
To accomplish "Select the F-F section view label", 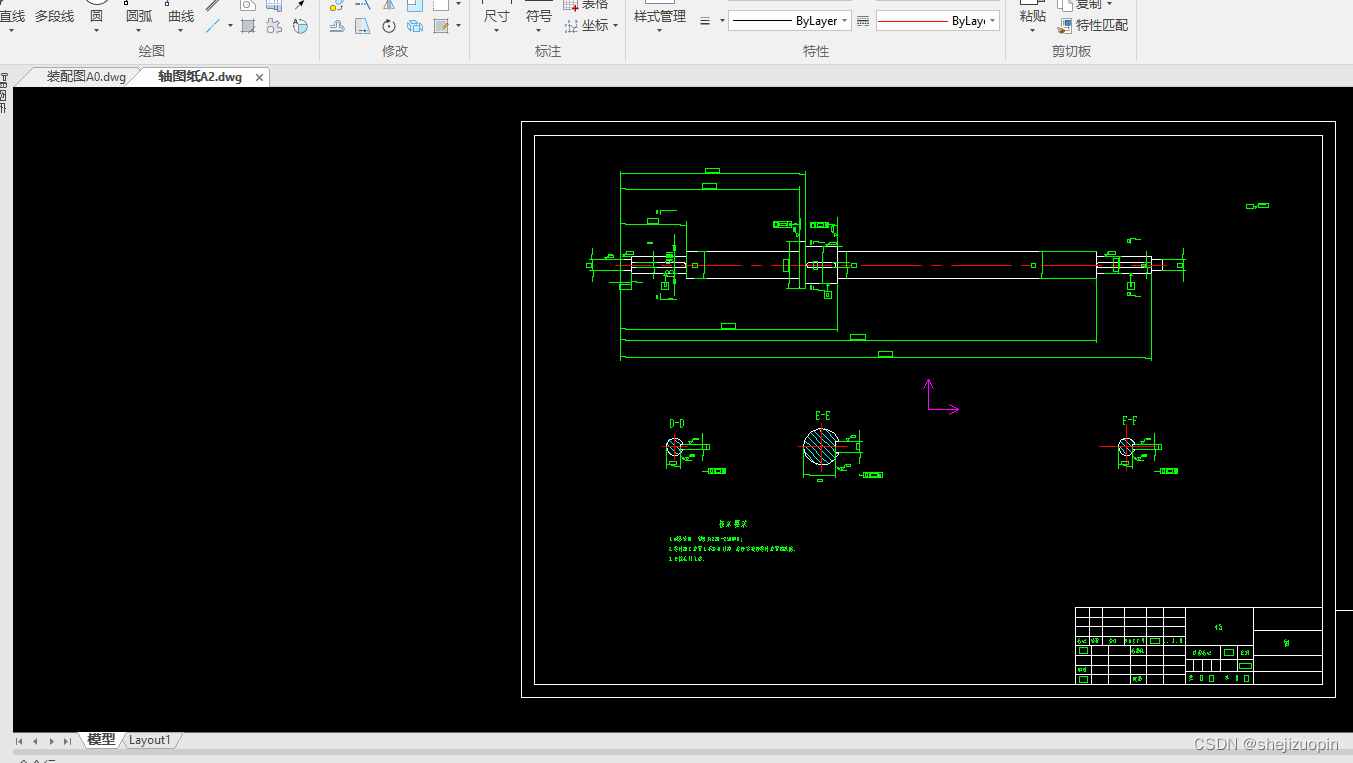I will tap(1130, 421).
